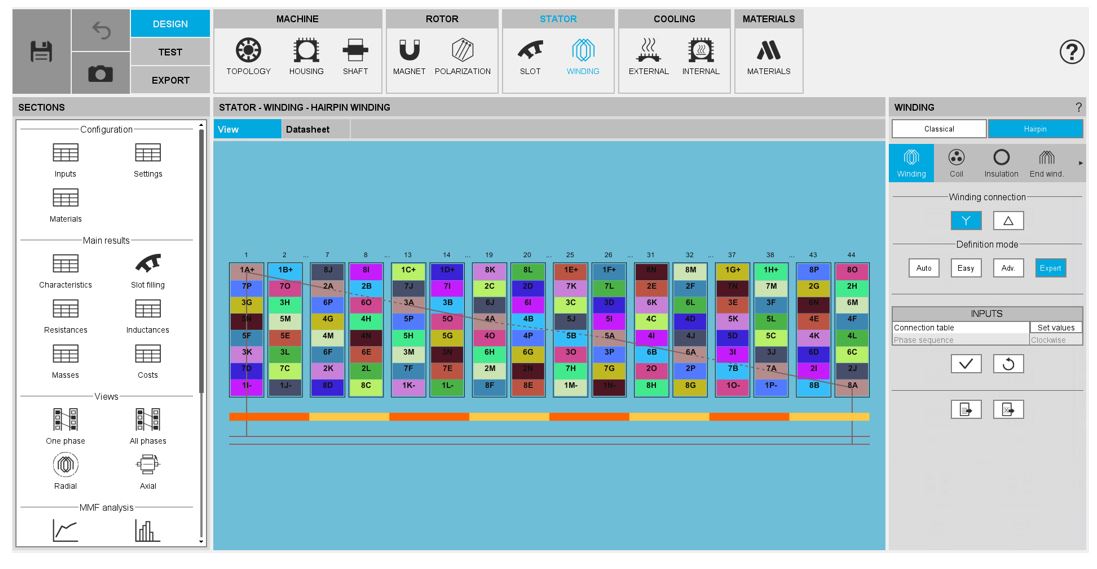Click the Set values button
This screenshot has width=1097, height=569.
[x=1056, y=327]
